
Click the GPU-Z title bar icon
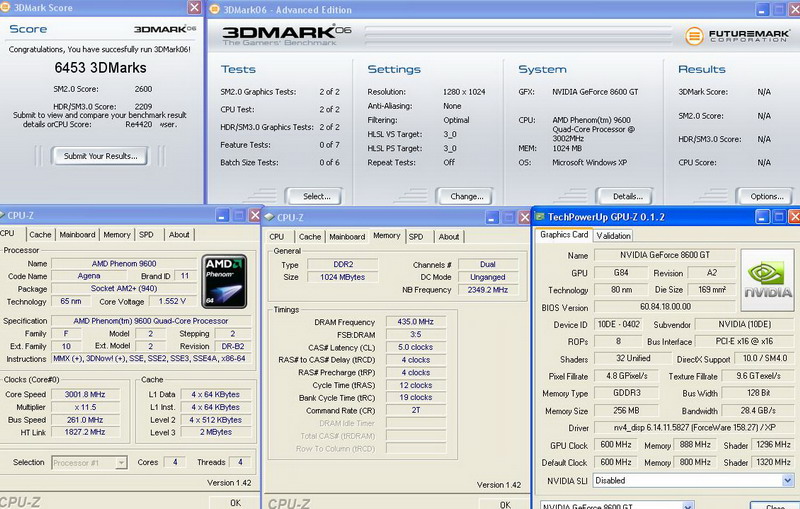pyautogui.click(x=539, y=217)
